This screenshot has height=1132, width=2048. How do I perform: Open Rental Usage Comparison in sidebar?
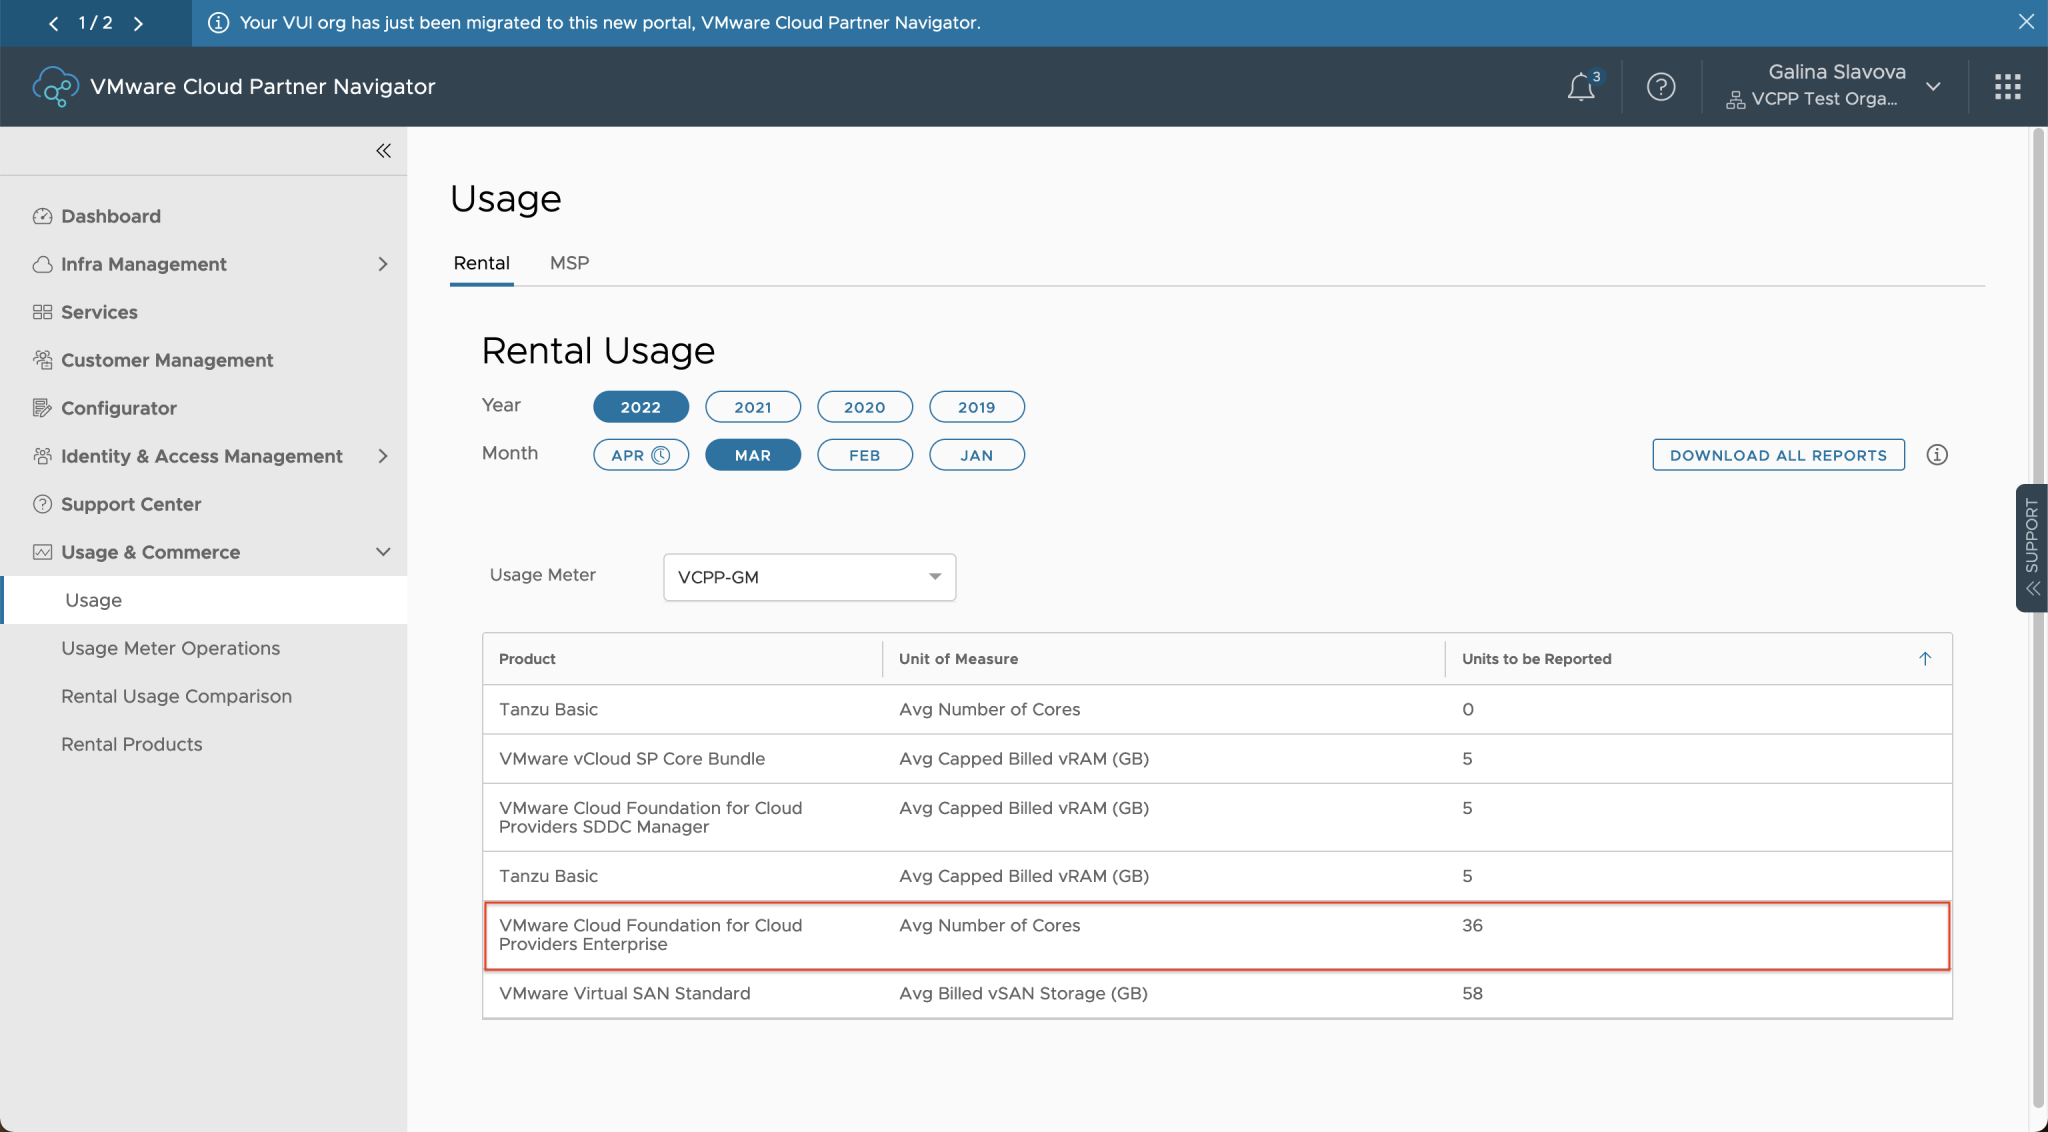pos(176,696)
